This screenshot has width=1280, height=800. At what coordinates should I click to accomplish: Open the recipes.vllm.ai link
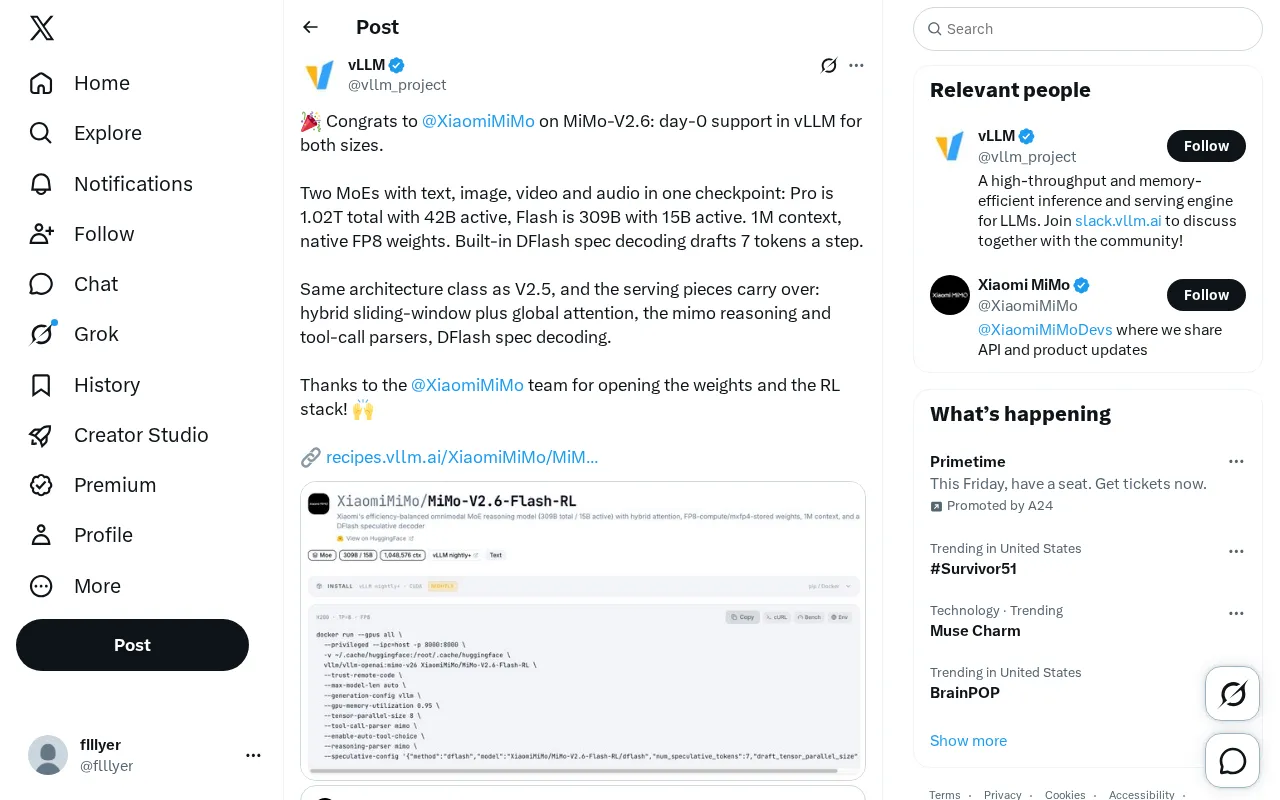[x=461, y=457]
